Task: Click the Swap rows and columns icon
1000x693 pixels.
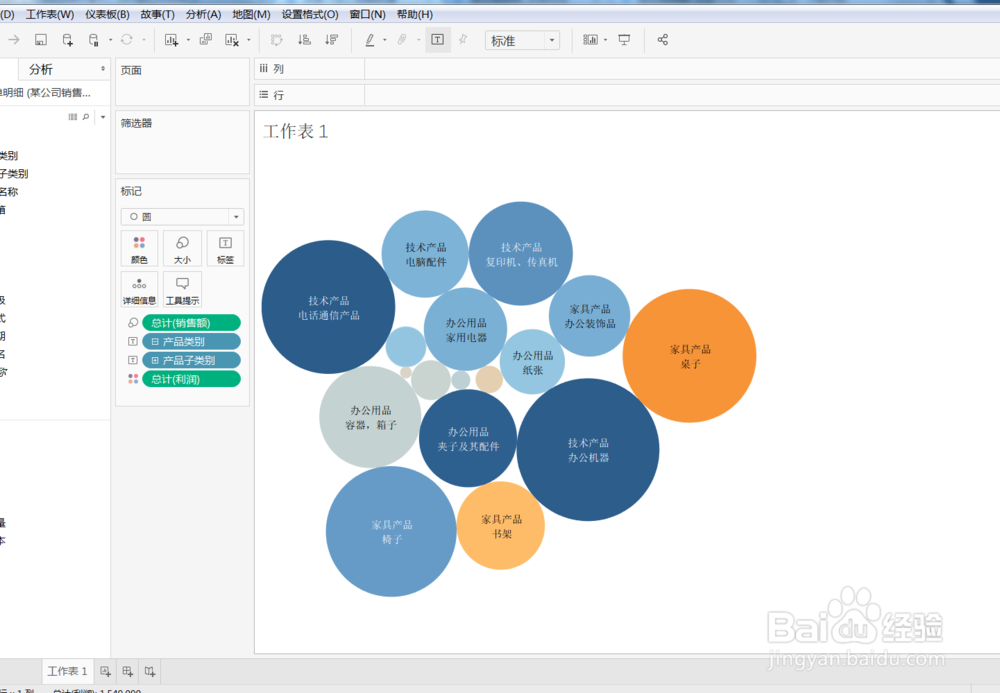Action: (x=277, y=40)
